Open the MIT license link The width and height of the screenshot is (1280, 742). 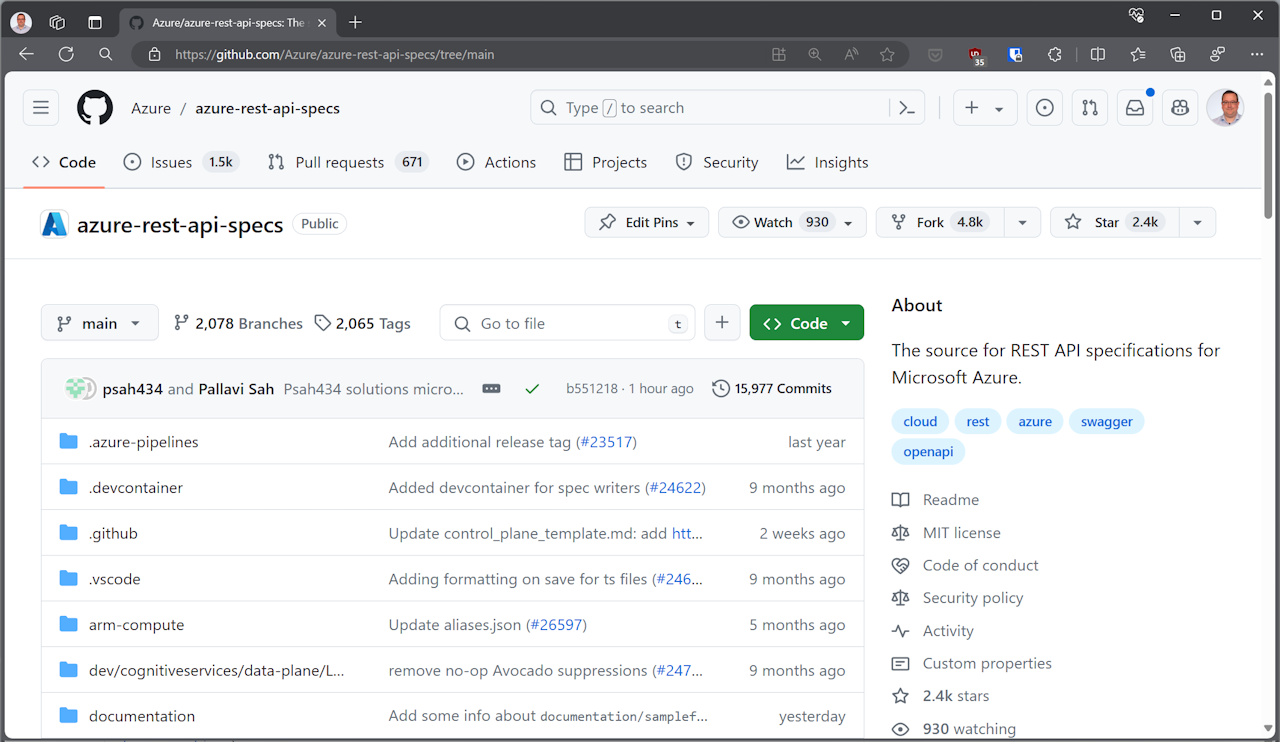coord(961,533)
